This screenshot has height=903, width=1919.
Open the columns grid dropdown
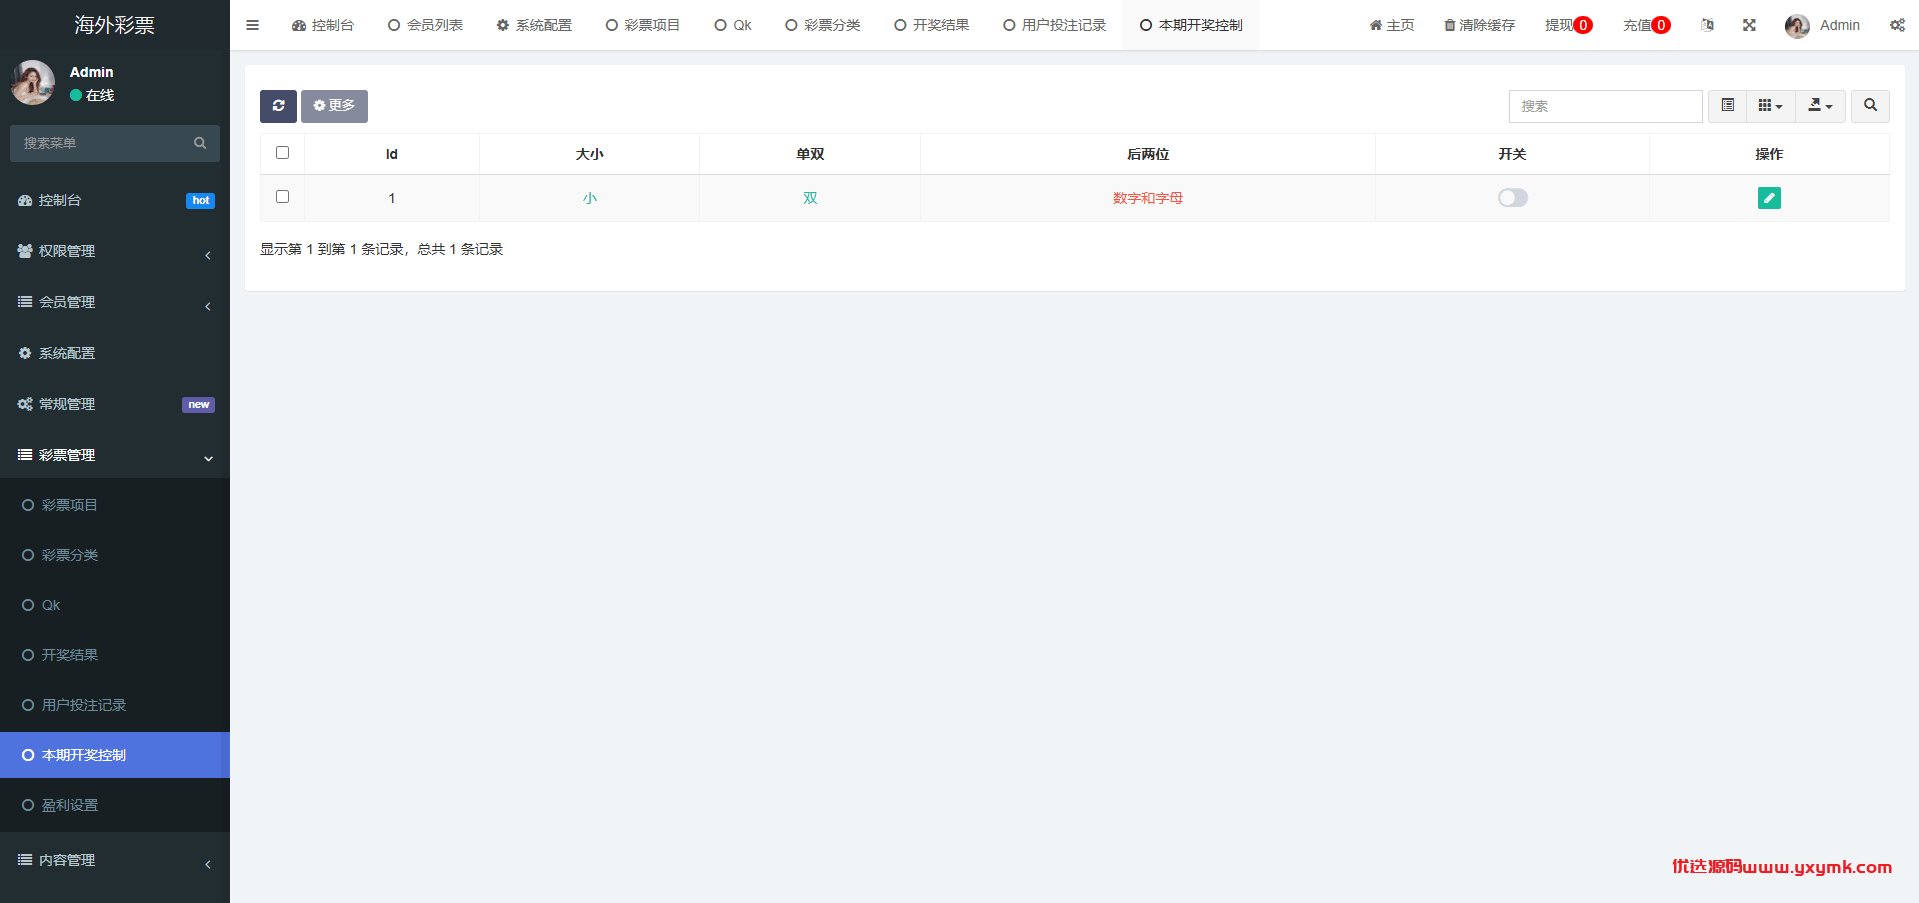(x=1770, y=106)
